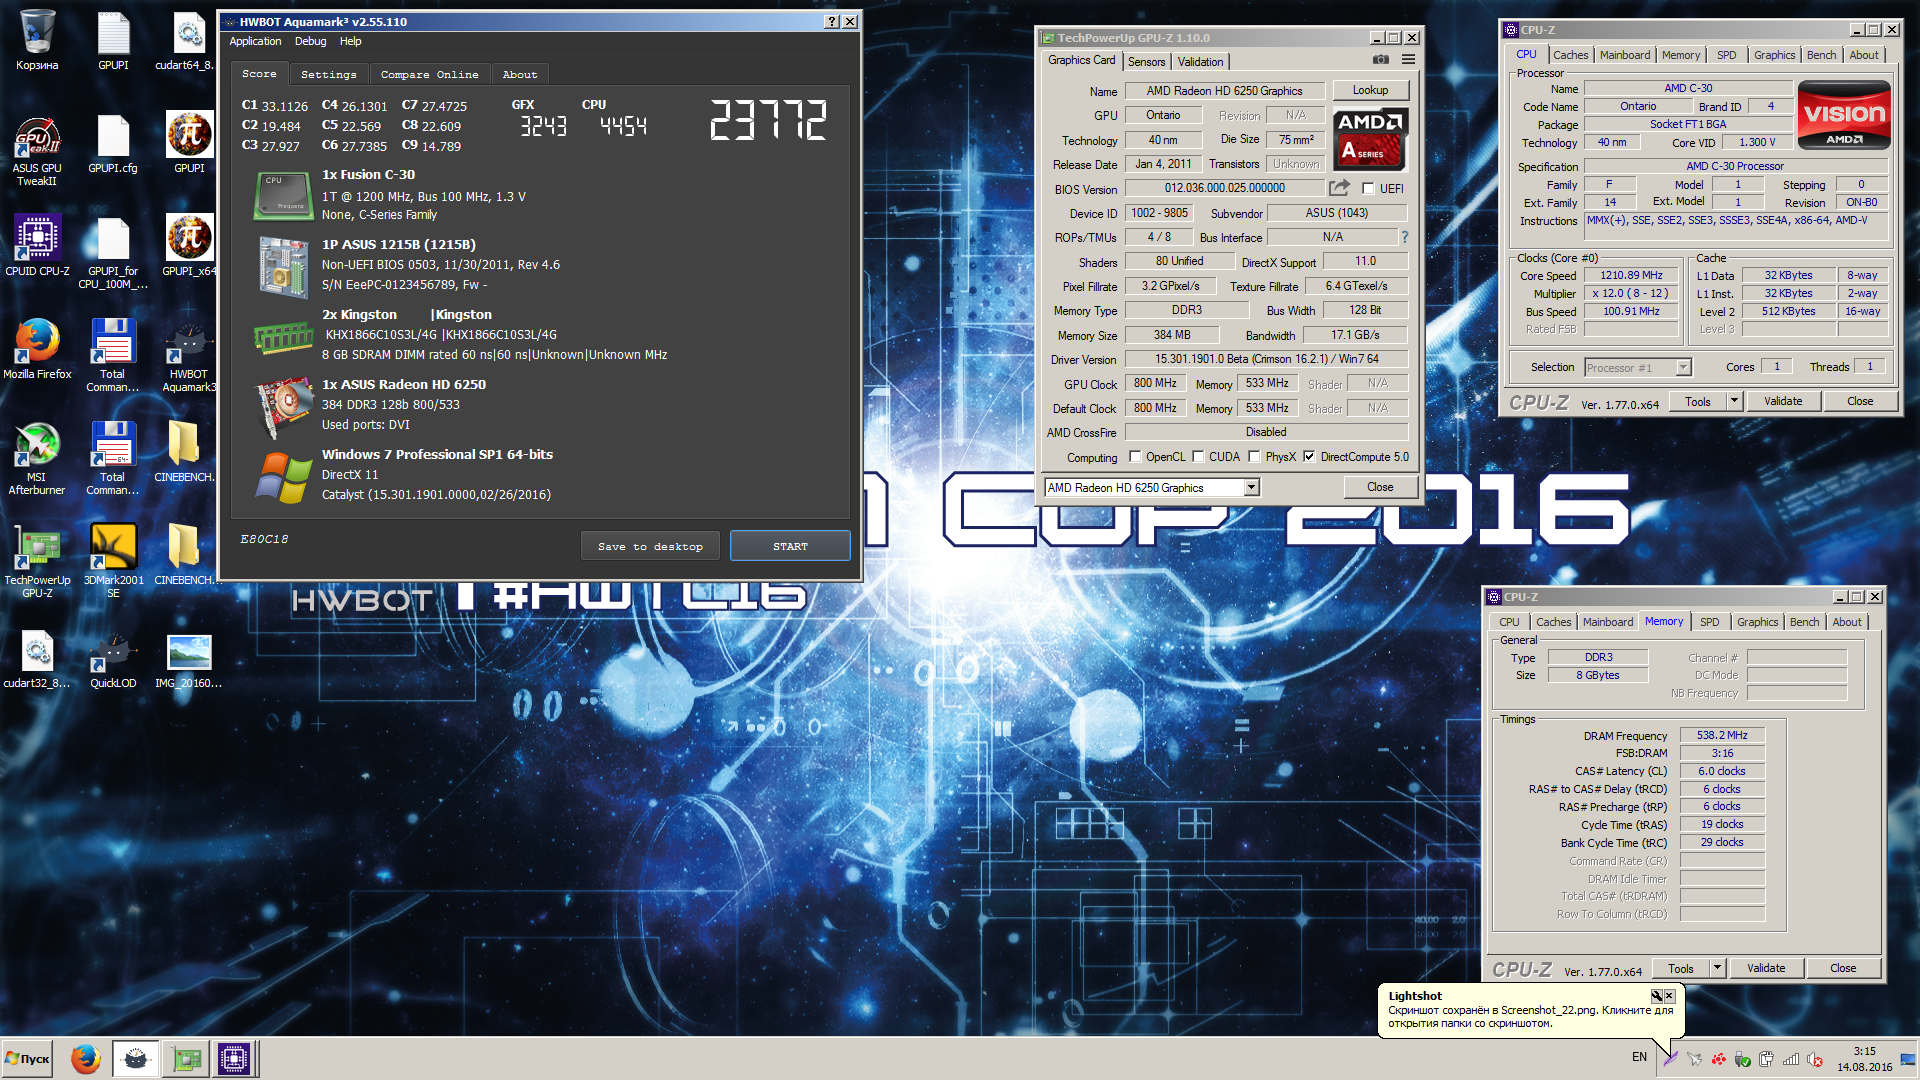
Task: Open GPUPI.cfg file on desktop
Action: coord(113,144)
